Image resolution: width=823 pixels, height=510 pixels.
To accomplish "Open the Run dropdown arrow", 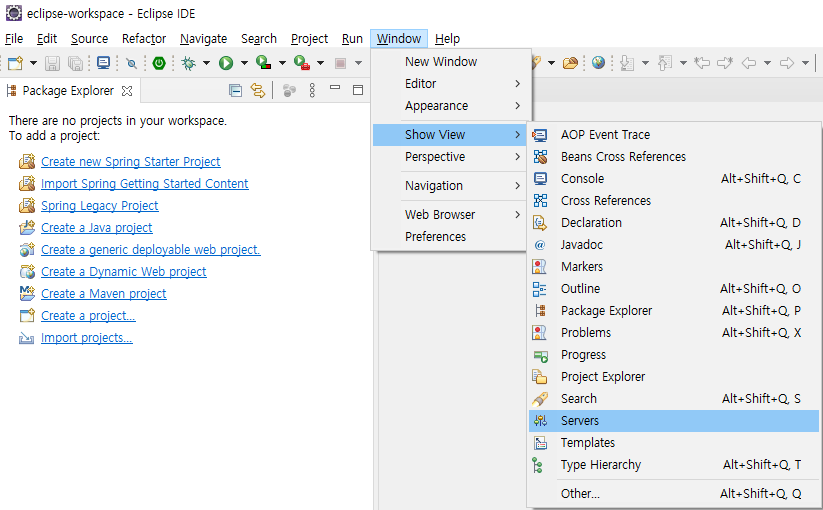I will tap(244, 63).
